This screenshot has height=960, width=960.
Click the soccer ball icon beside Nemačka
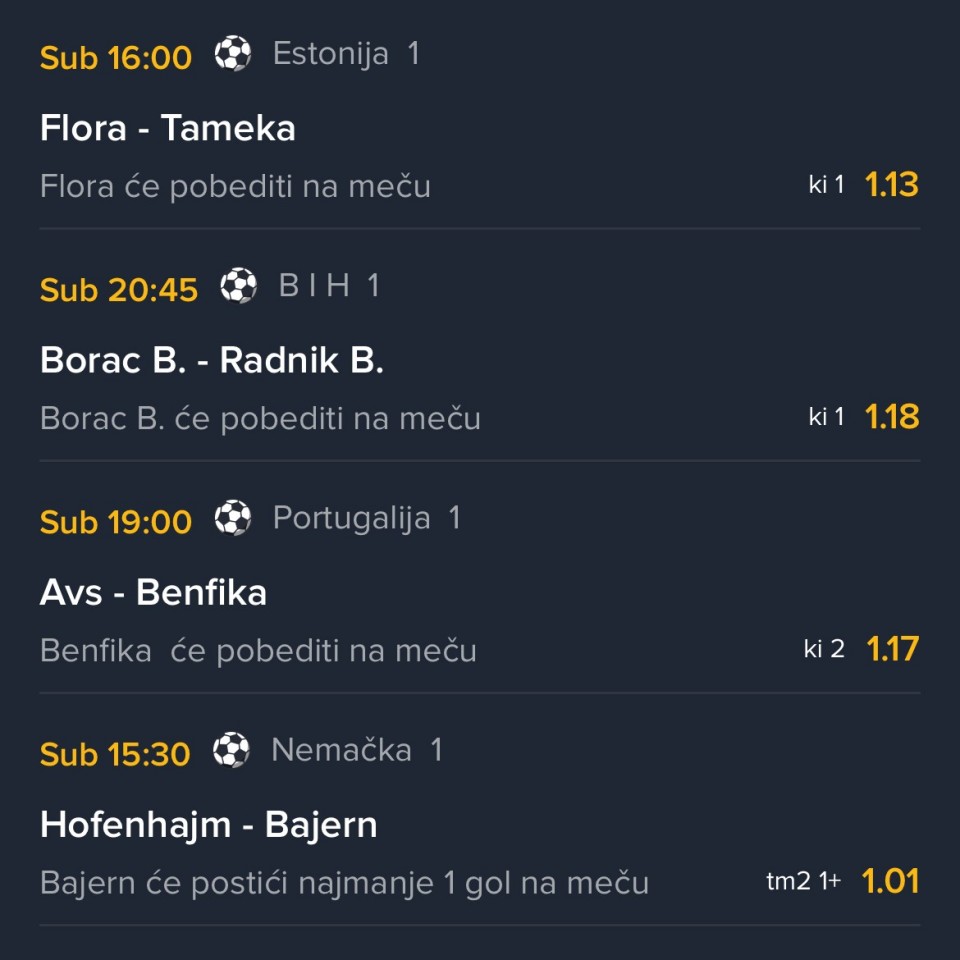point(232,750)
